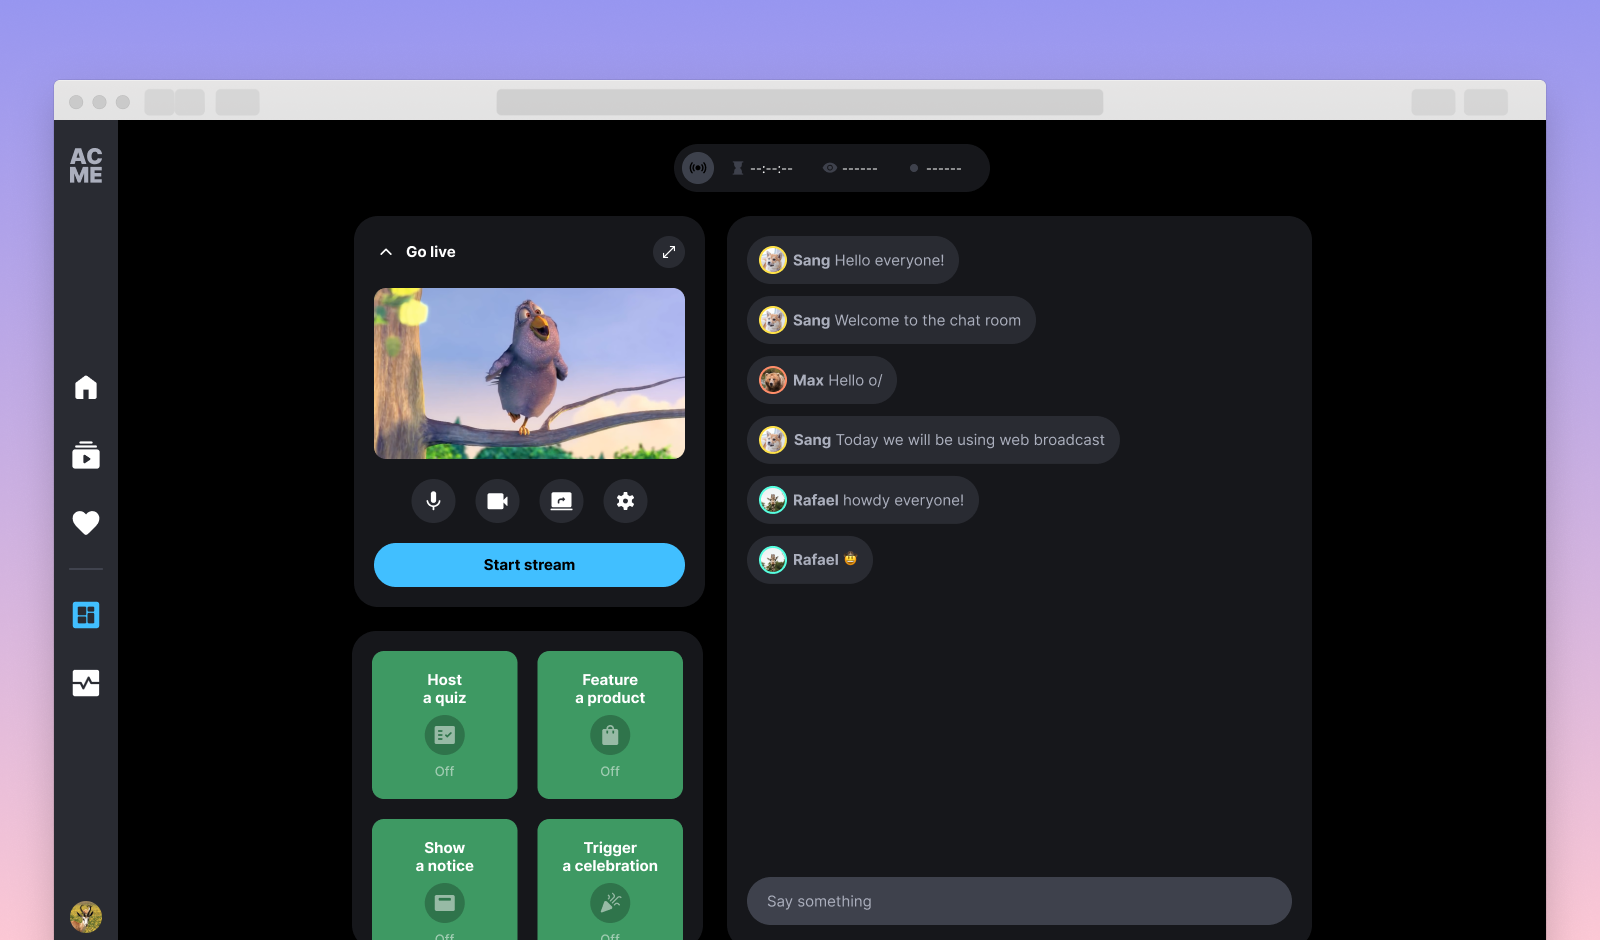Select Rafael's 'howdy everyone!' message
This screenshot has width=1600, height=940.
coord(863,500)
